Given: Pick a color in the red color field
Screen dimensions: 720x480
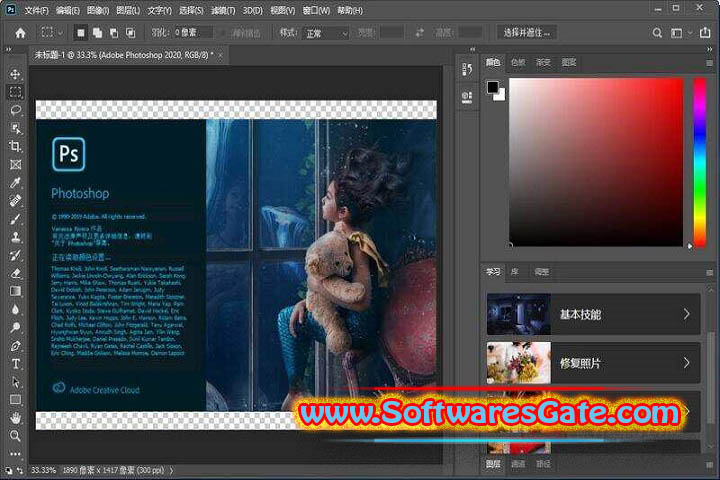Looking at the screenshot, I should click(x=596, y=162).
